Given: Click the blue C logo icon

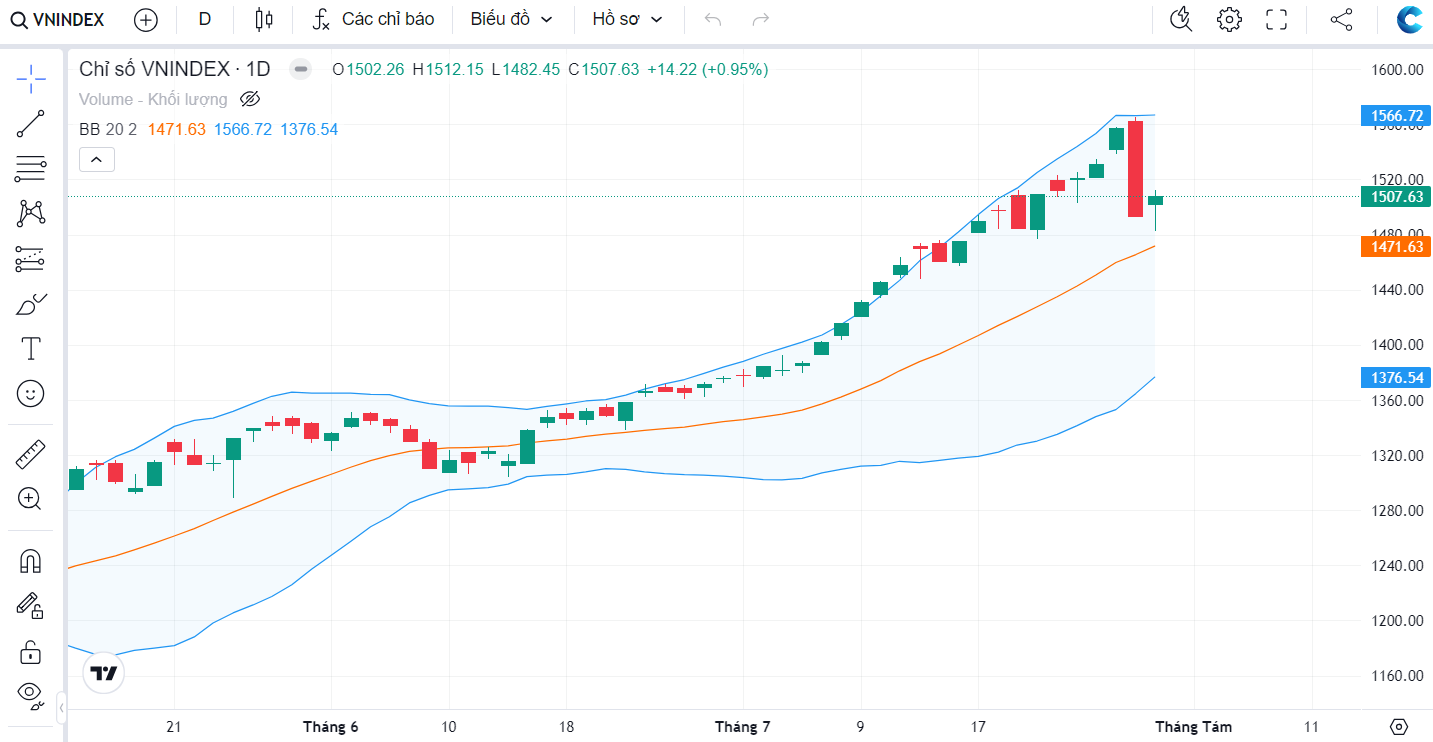Looking at the screenshot, I should pos(1410,19).
